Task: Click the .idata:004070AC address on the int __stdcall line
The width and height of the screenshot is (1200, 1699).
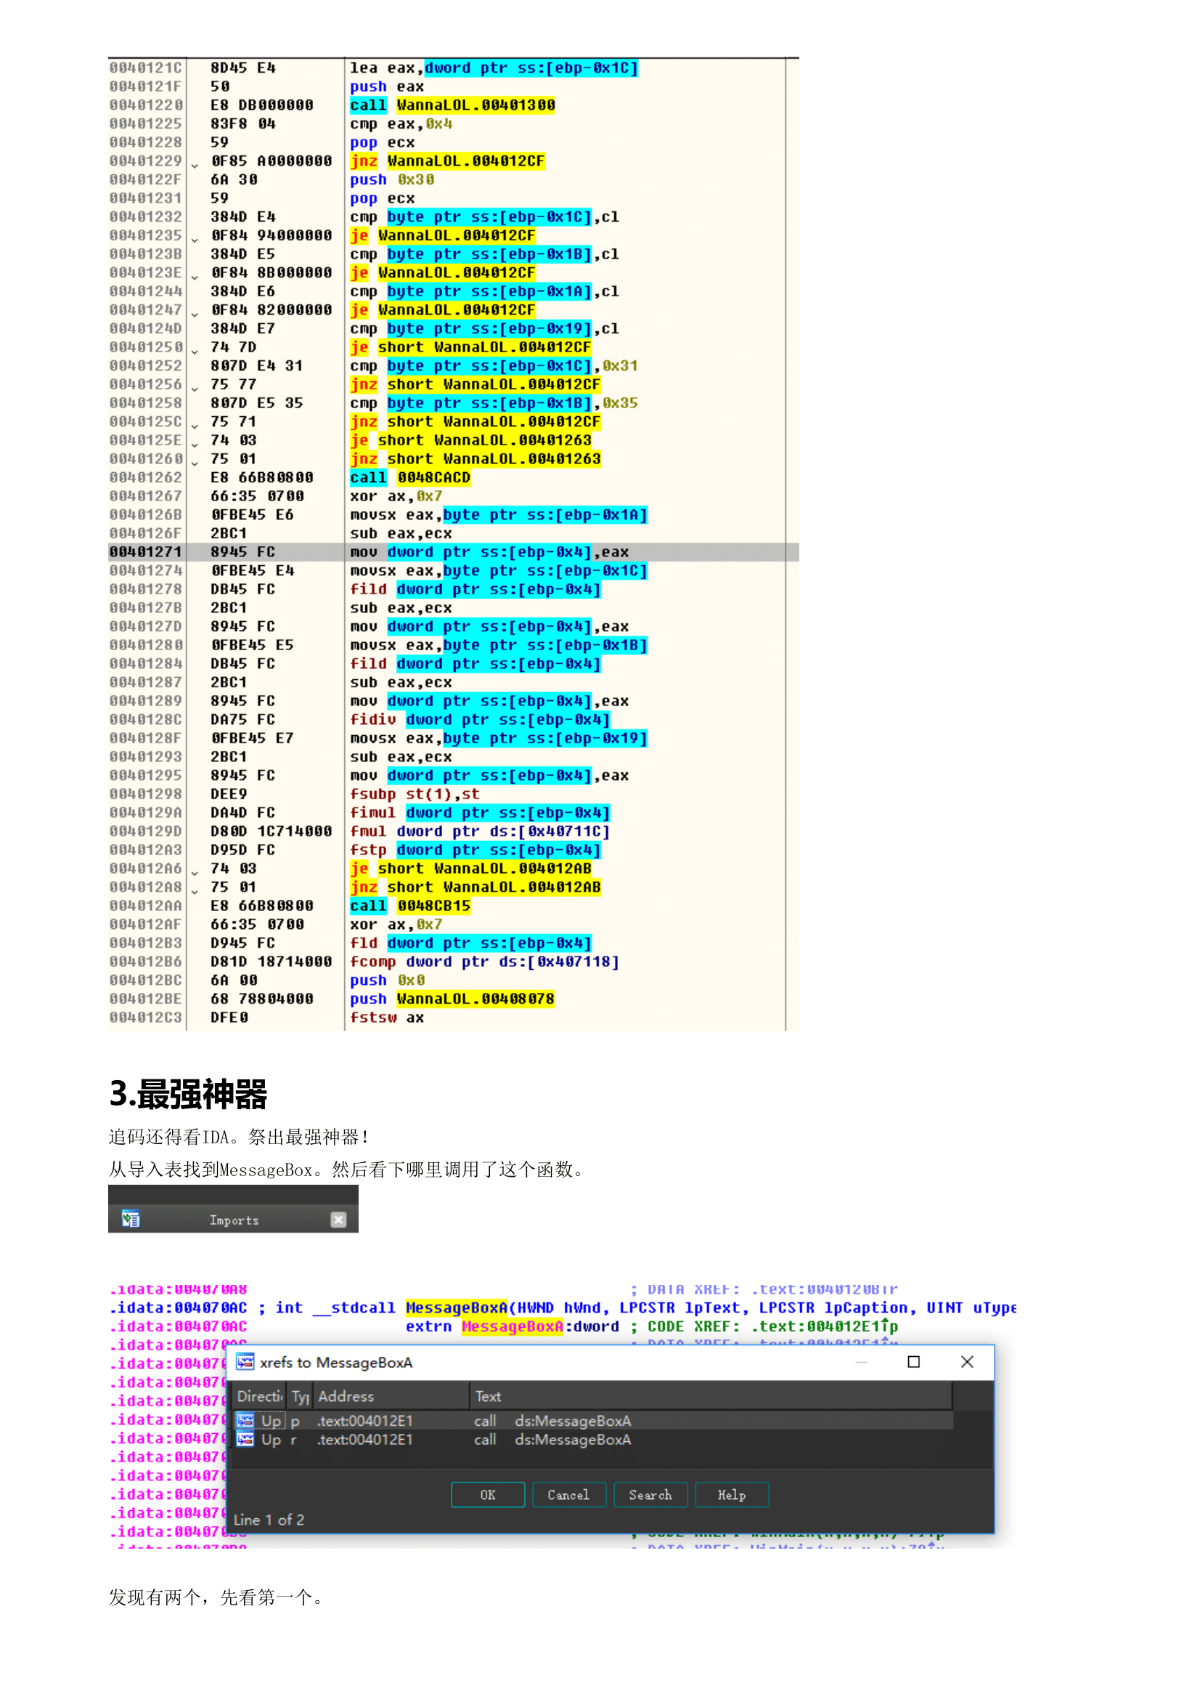Action: pos(178,1308)
